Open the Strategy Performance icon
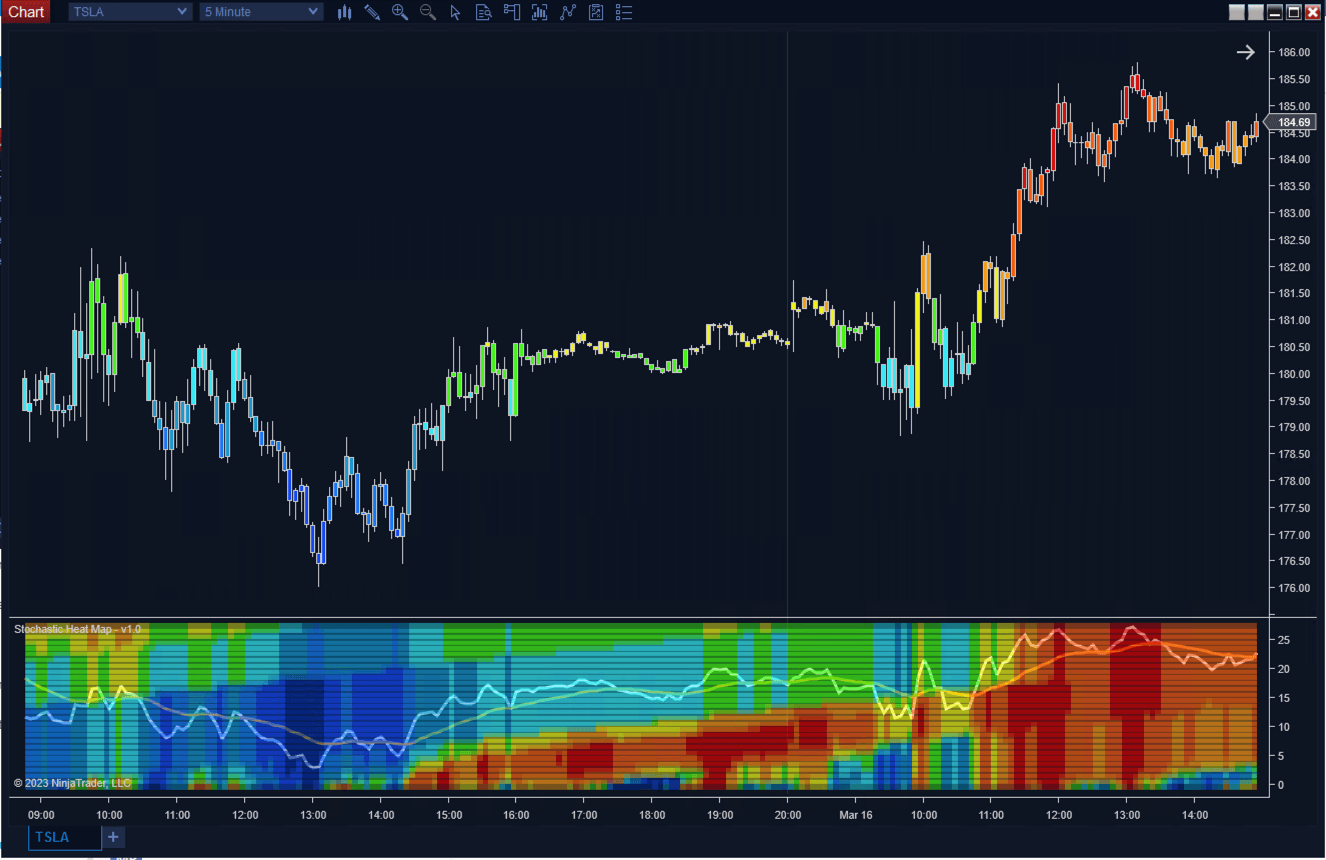 pos(596,12)
